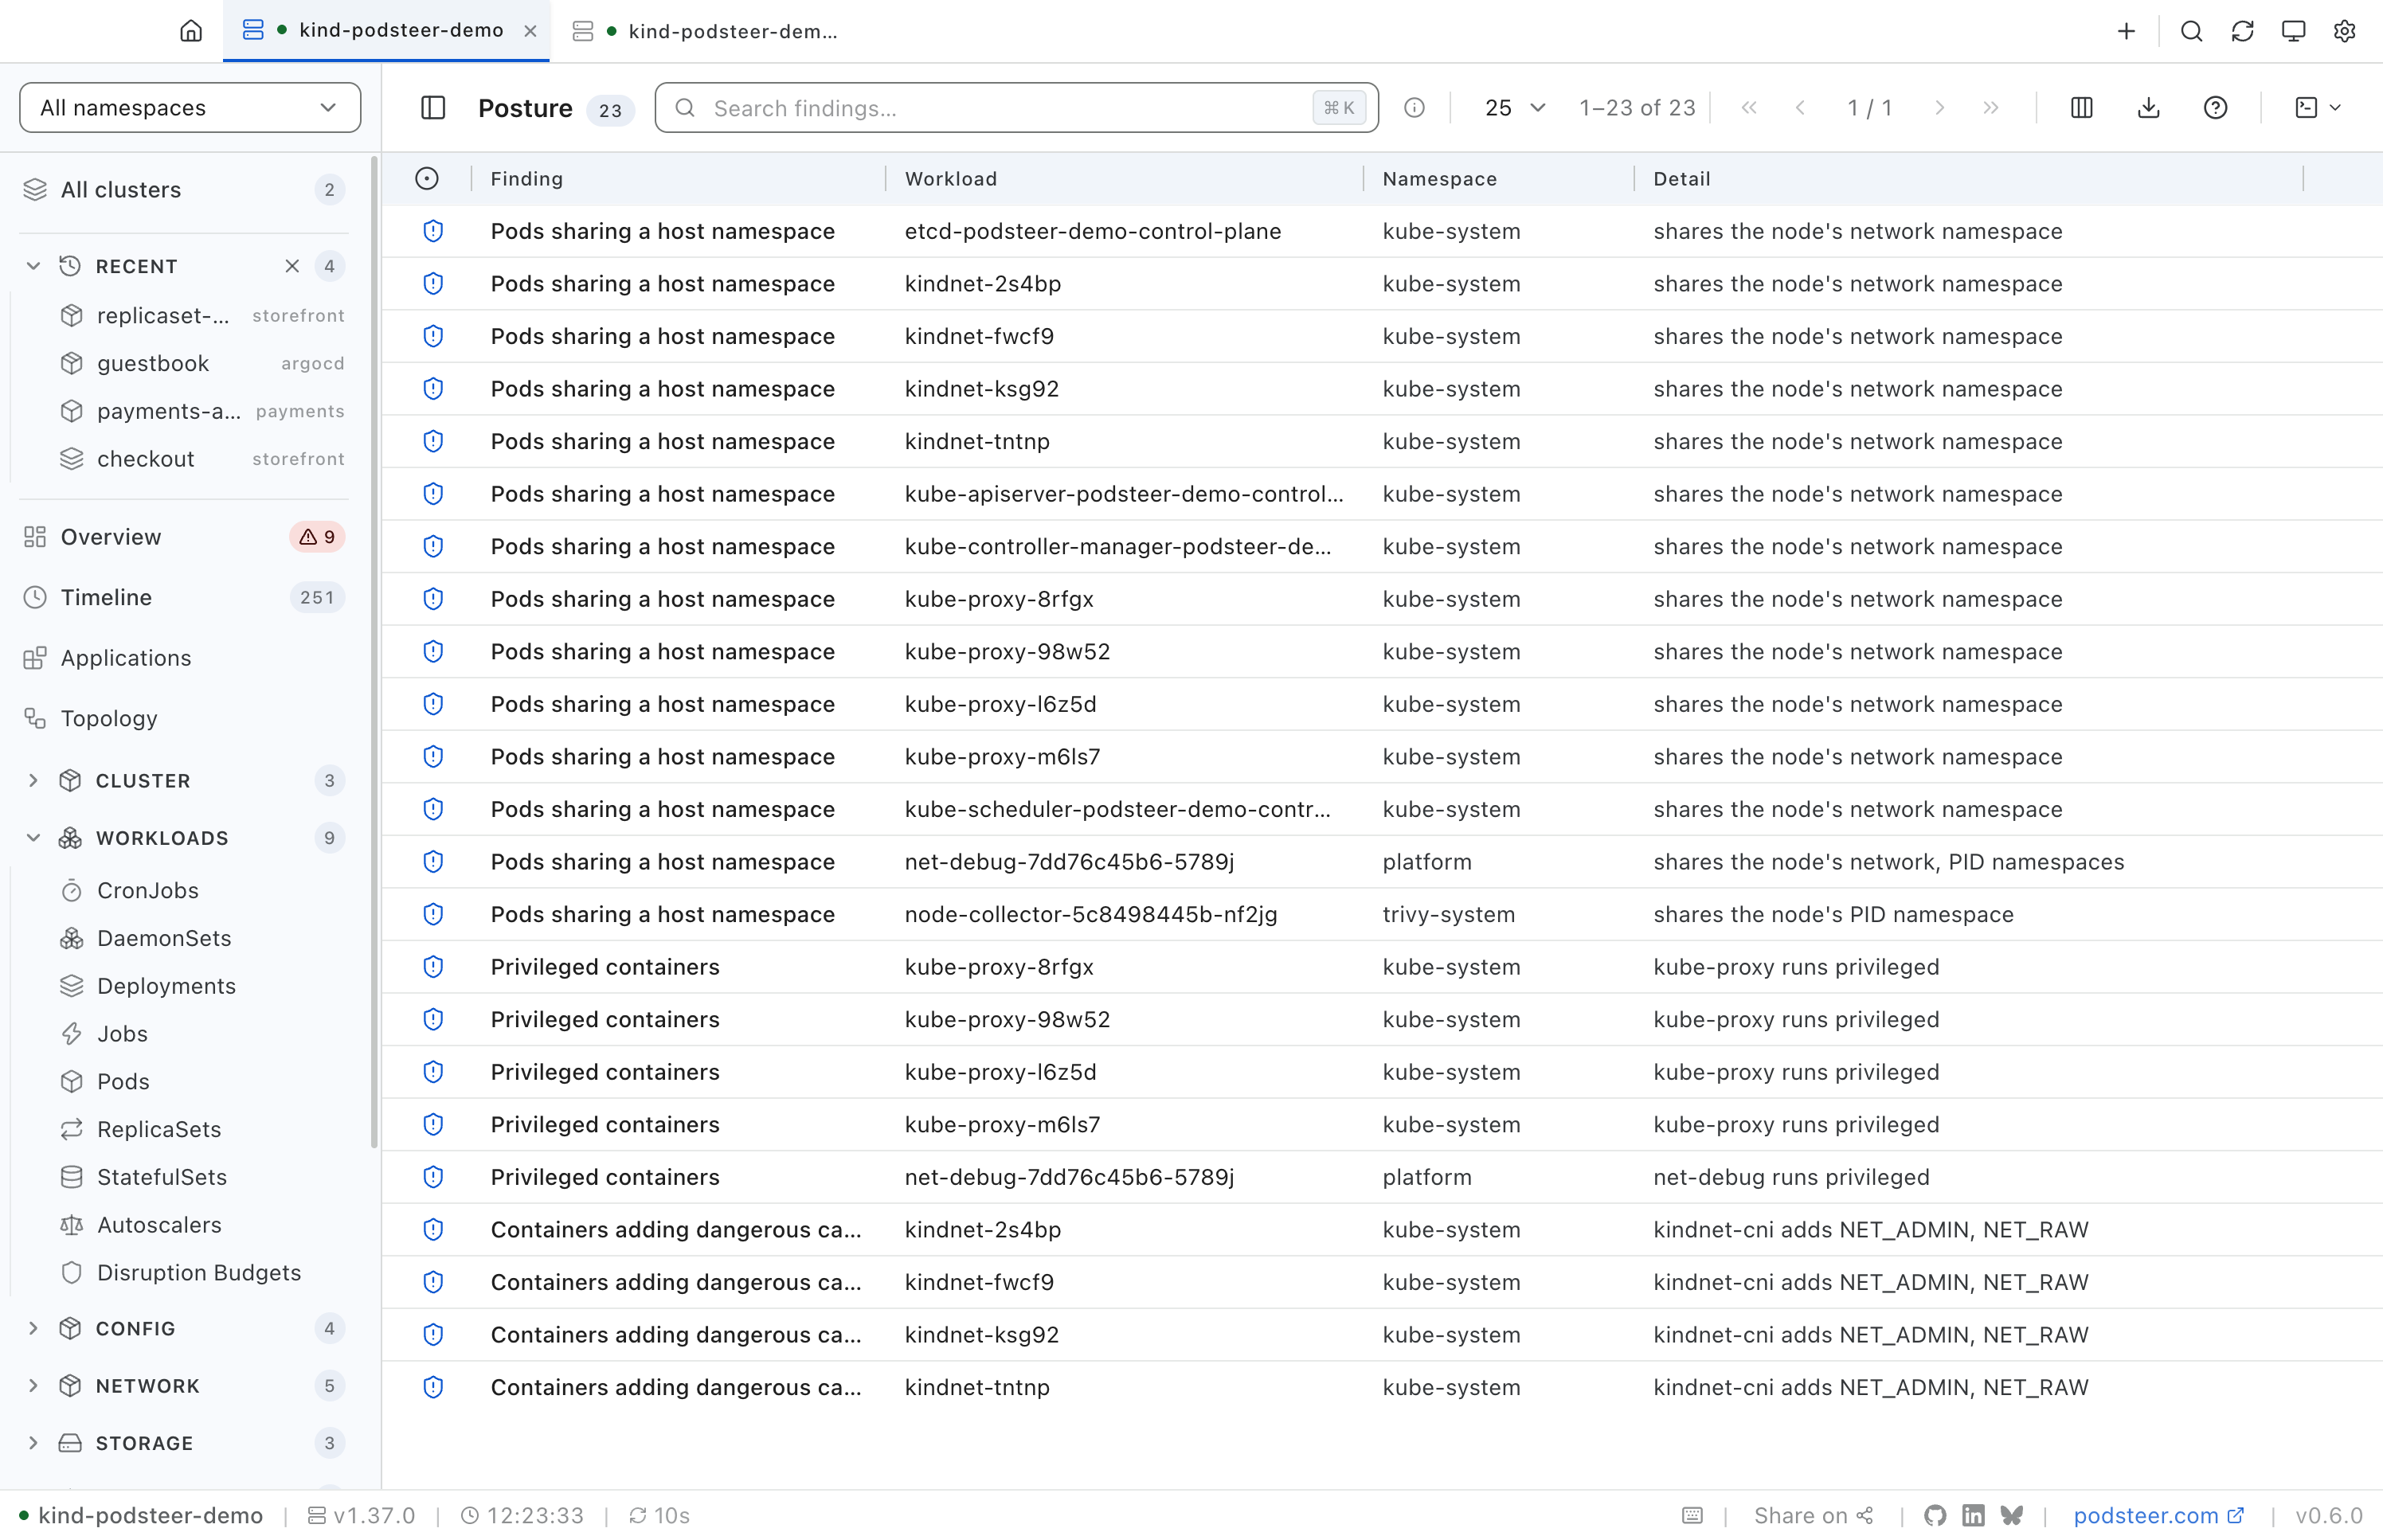Open settings gear icon
Image resolution: width=2383 pixels, height=1540 pixels.
[x=2344, y=31]
